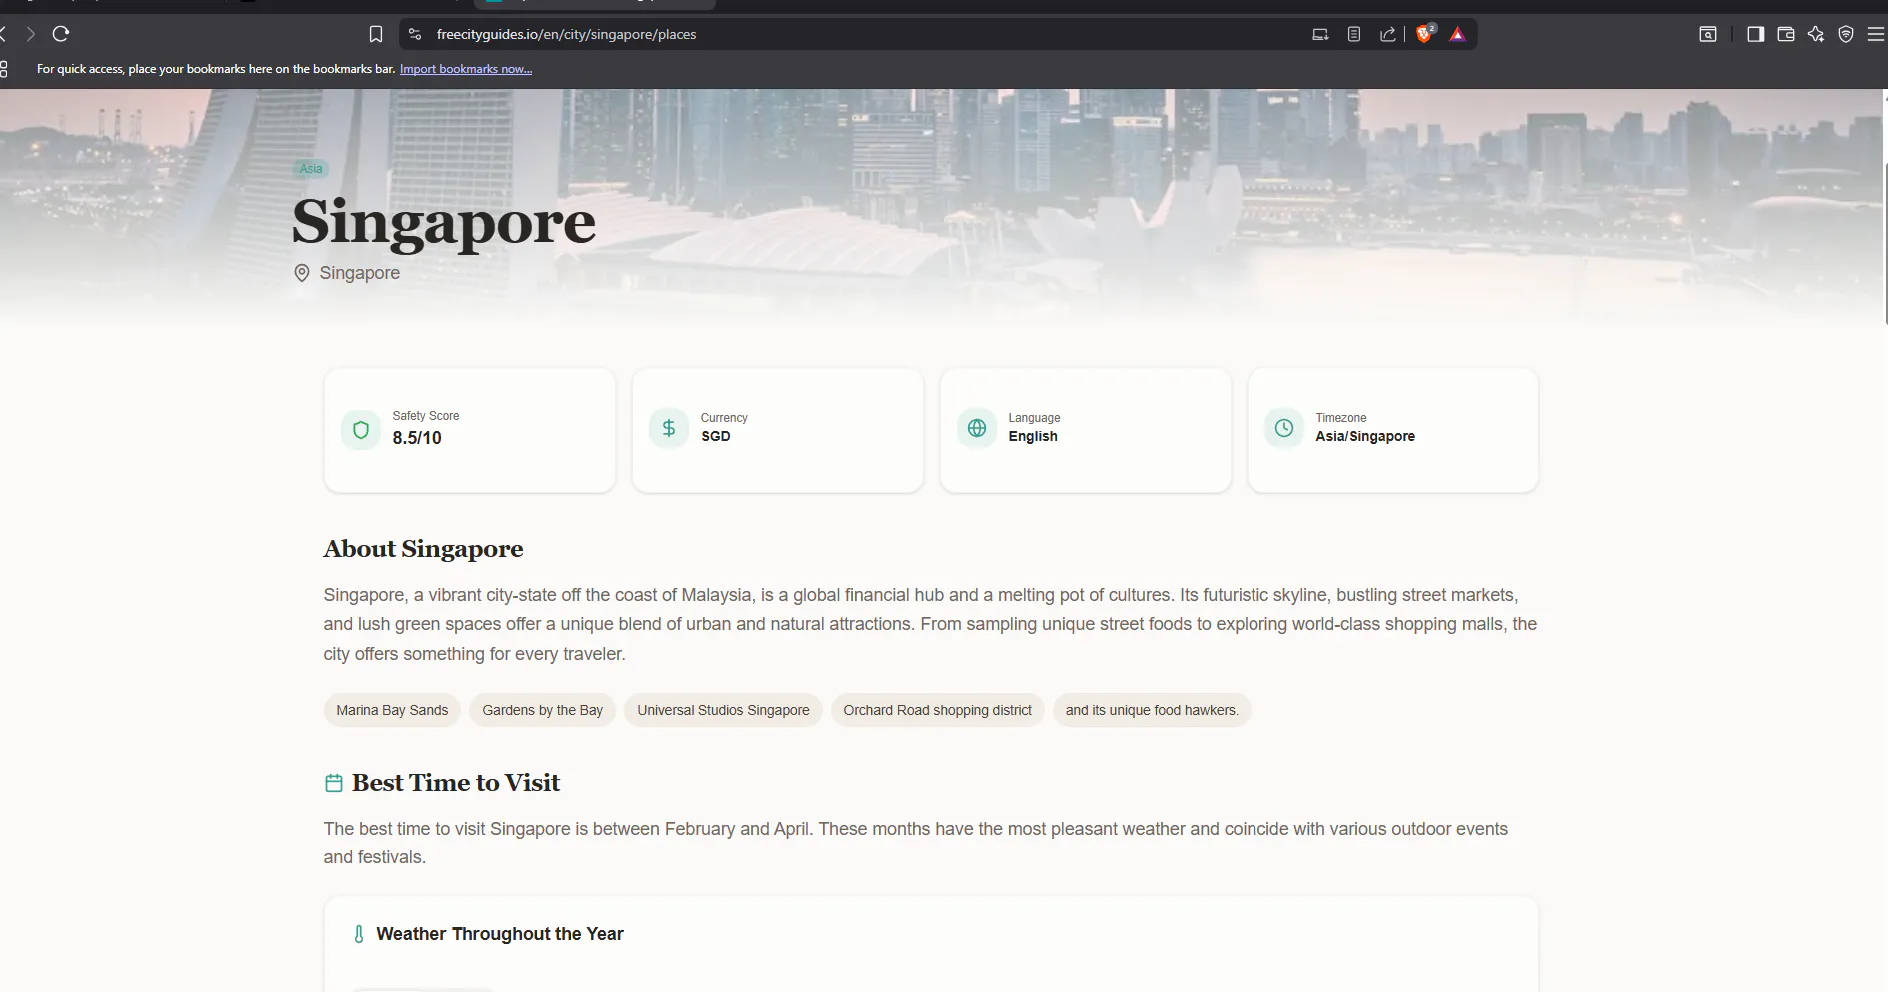
Task: Click the English language value
Action: (x=1033, y=436)
